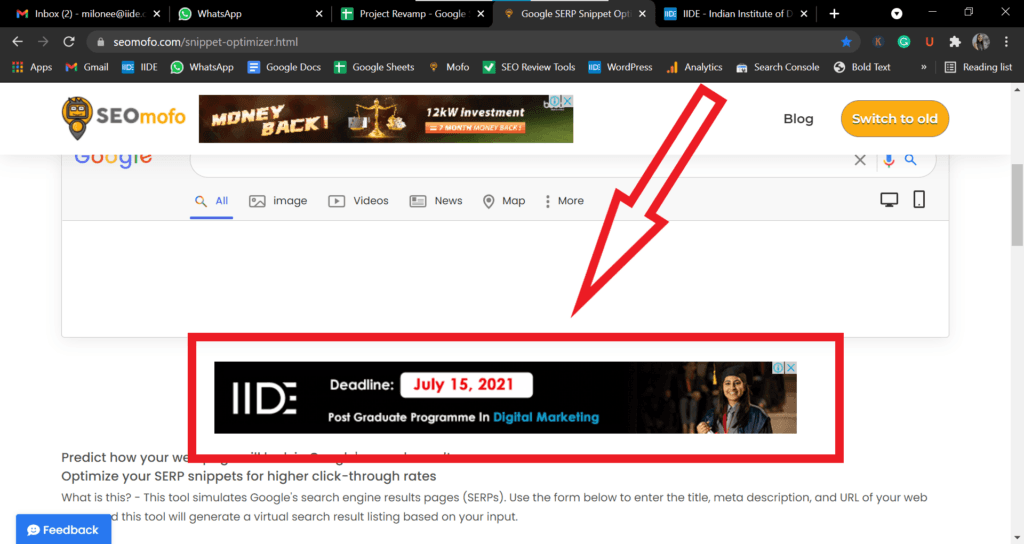Image resolution: width=1024 pixels, height=544 pixels.
Task: Select the Videos results tab
Action: (359, 201)
